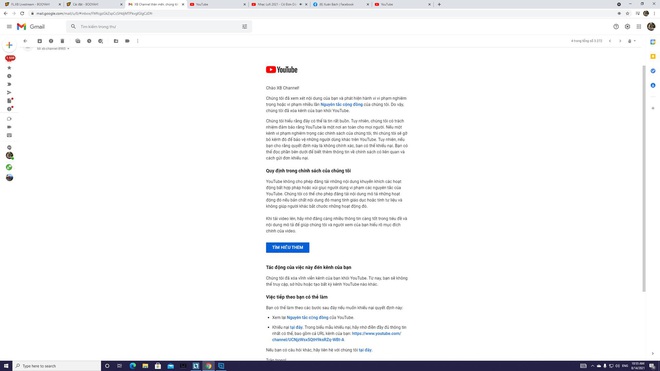This screenshot has height=371, width=660.
Task: Go back to inbox with the back arrow
Action: tap(25, 41)
